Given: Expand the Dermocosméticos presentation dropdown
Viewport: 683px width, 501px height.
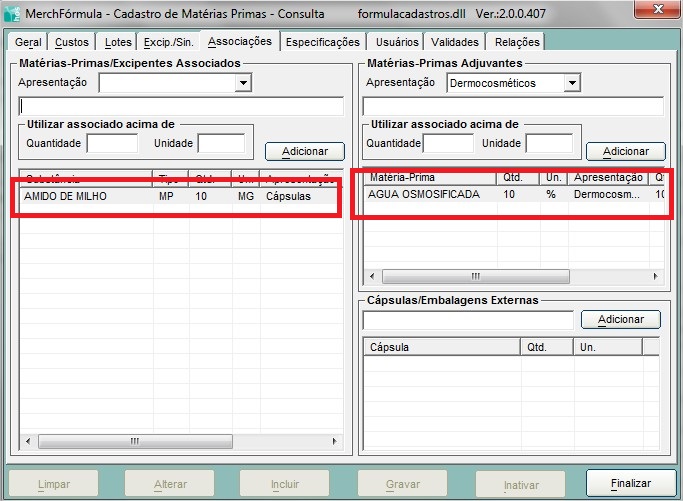Looking at the screenshot, I should click(x=571, y=83).
